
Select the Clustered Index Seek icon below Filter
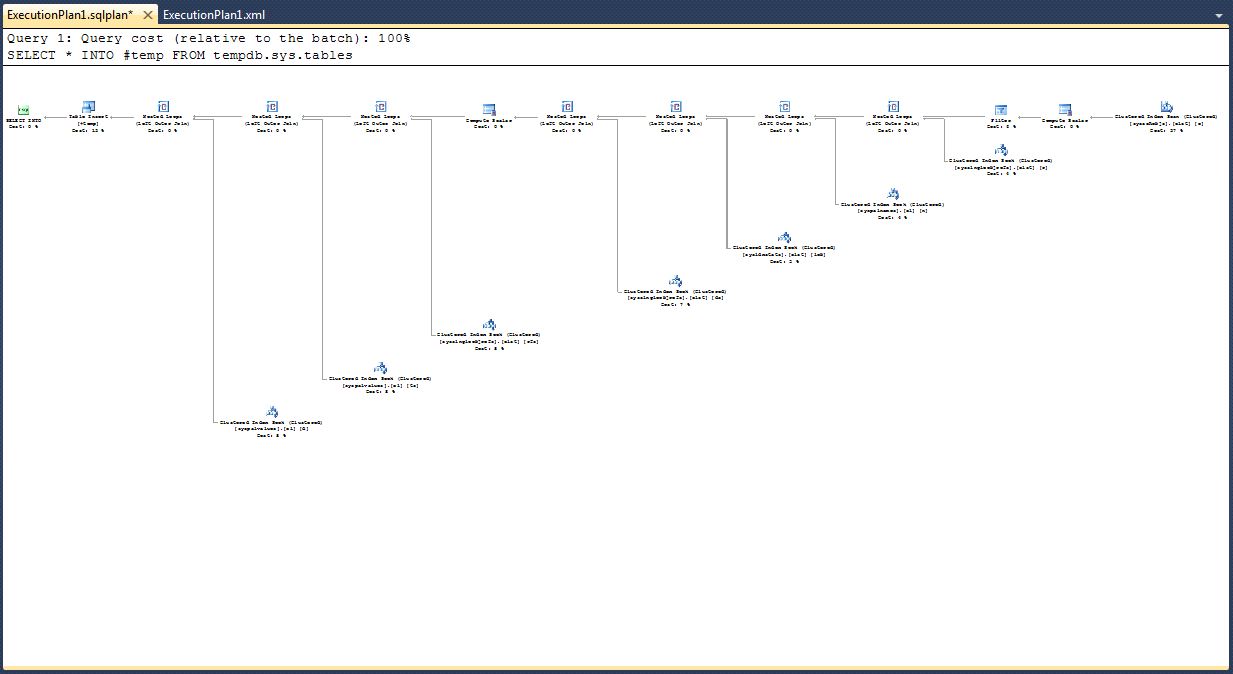[x=1001, y=150]
